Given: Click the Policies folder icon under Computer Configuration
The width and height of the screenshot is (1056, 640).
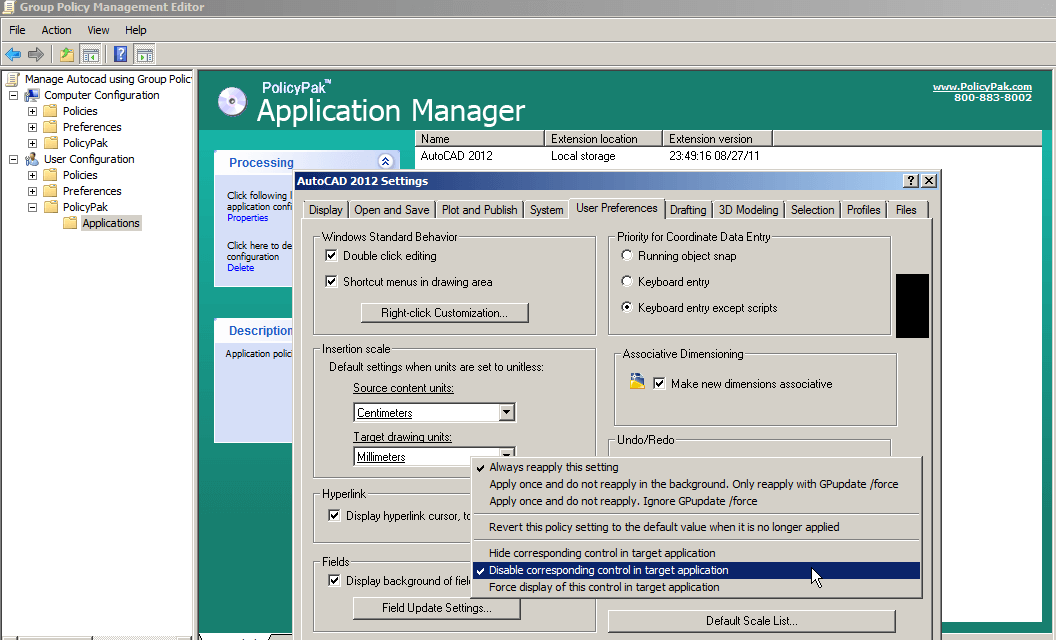Looking at the screenshot, I should (x=51, y=111).
